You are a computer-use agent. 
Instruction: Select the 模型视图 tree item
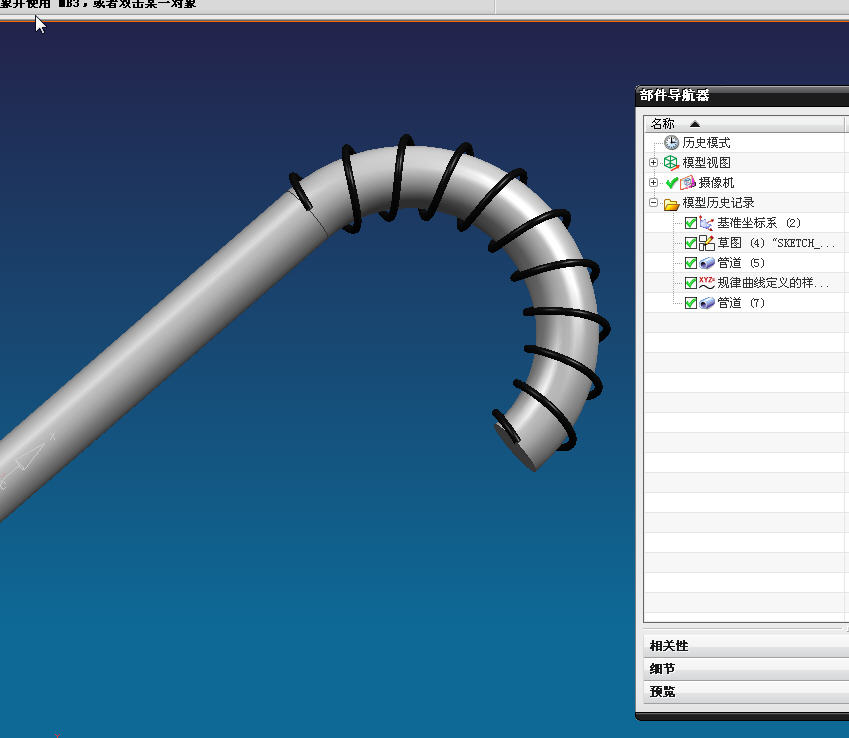pos(707,162)
